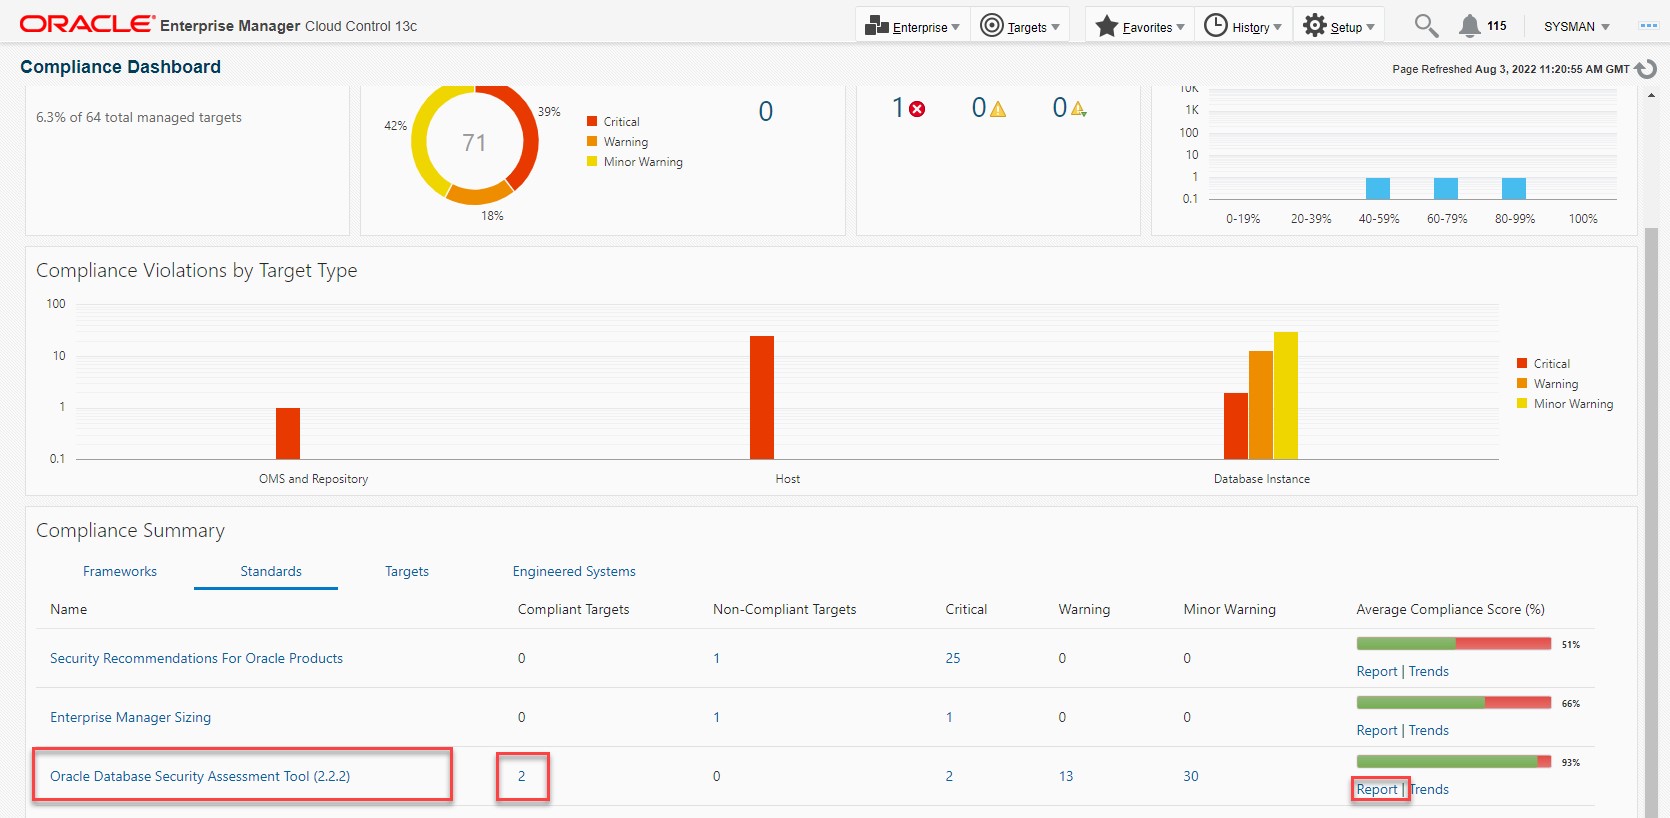Click the minor warning triangle icon
The height and width of the screenshot is (818, 1670).
click(x=1078, y=109)
